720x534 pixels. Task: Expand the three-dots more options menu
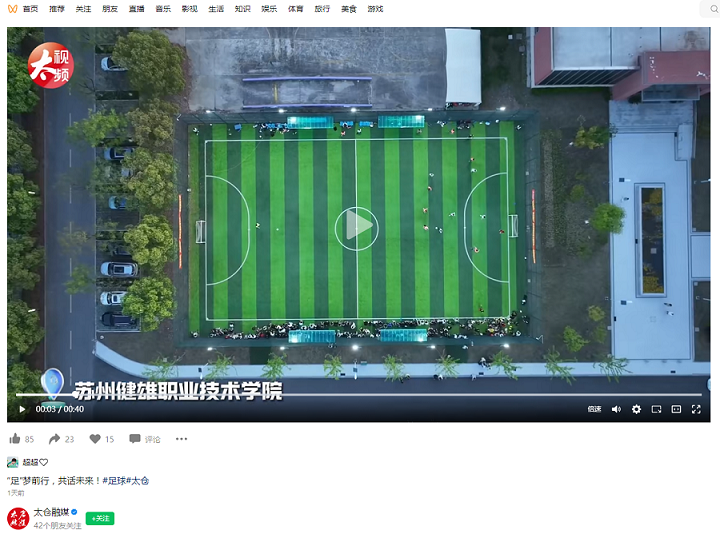[x=181, y=439]
